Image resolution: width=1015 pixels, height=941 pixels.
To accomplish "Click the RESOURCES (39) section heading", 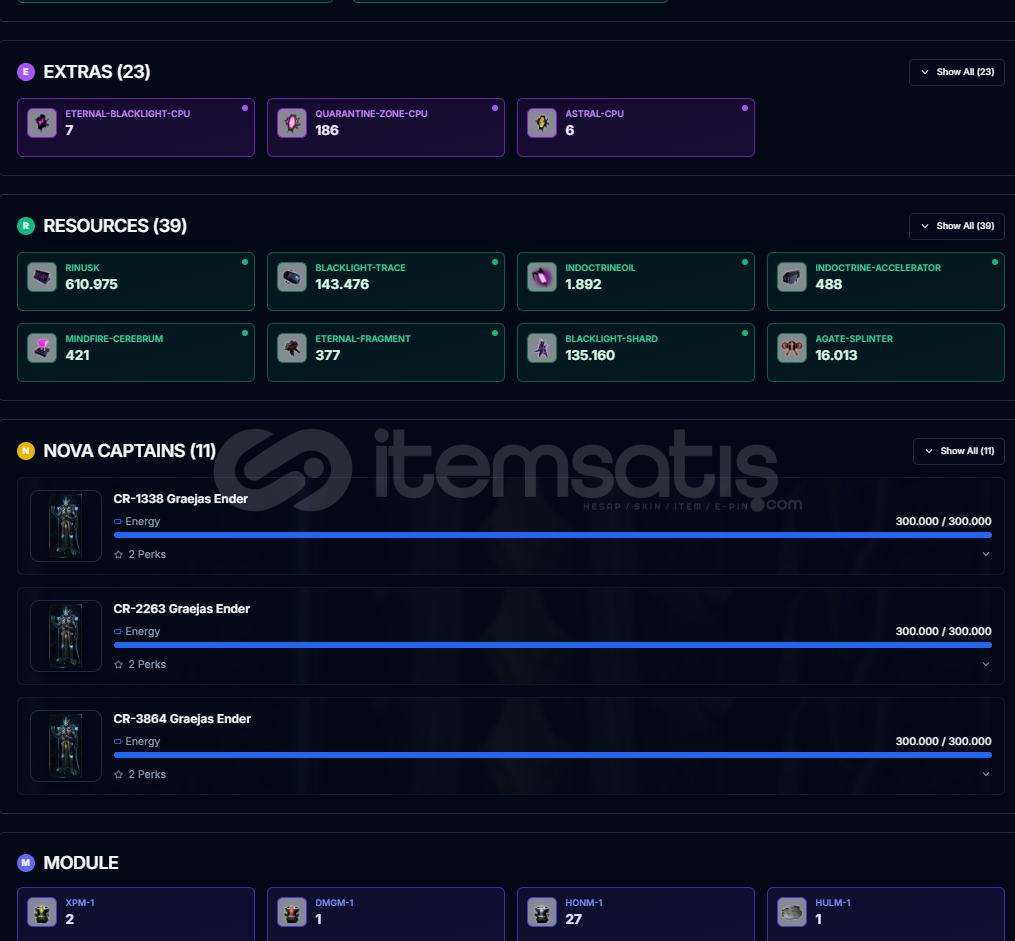I will pyautogui.click(x=115, y=226).
